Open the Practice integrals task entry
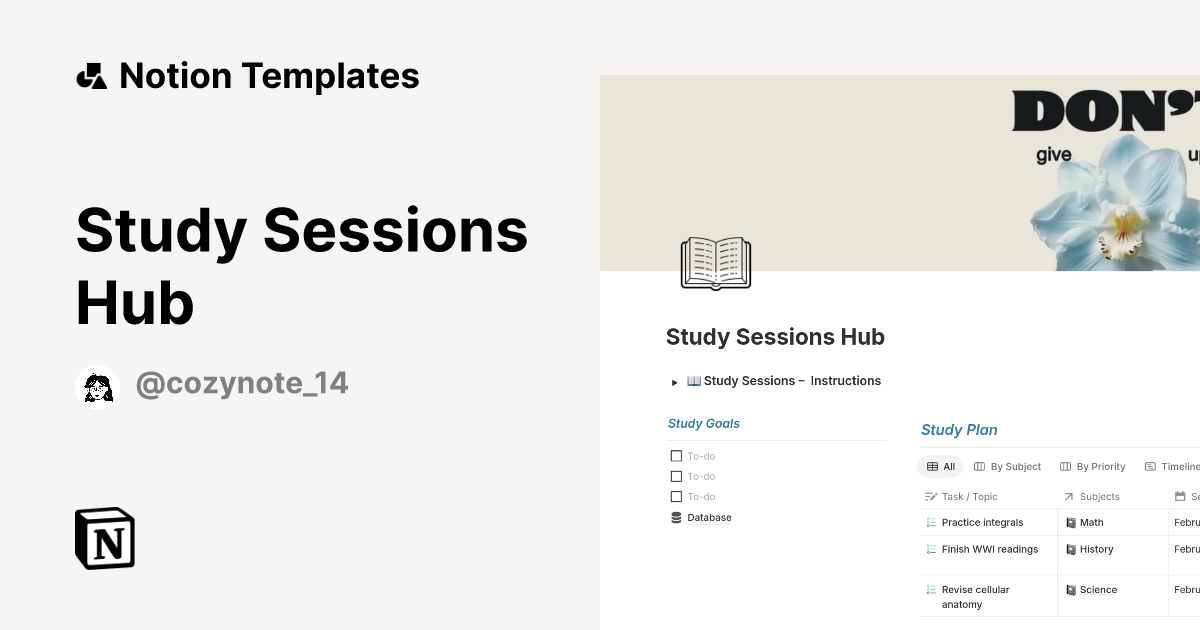Viewport: 1200px width, 630px height. pos(983,522)
